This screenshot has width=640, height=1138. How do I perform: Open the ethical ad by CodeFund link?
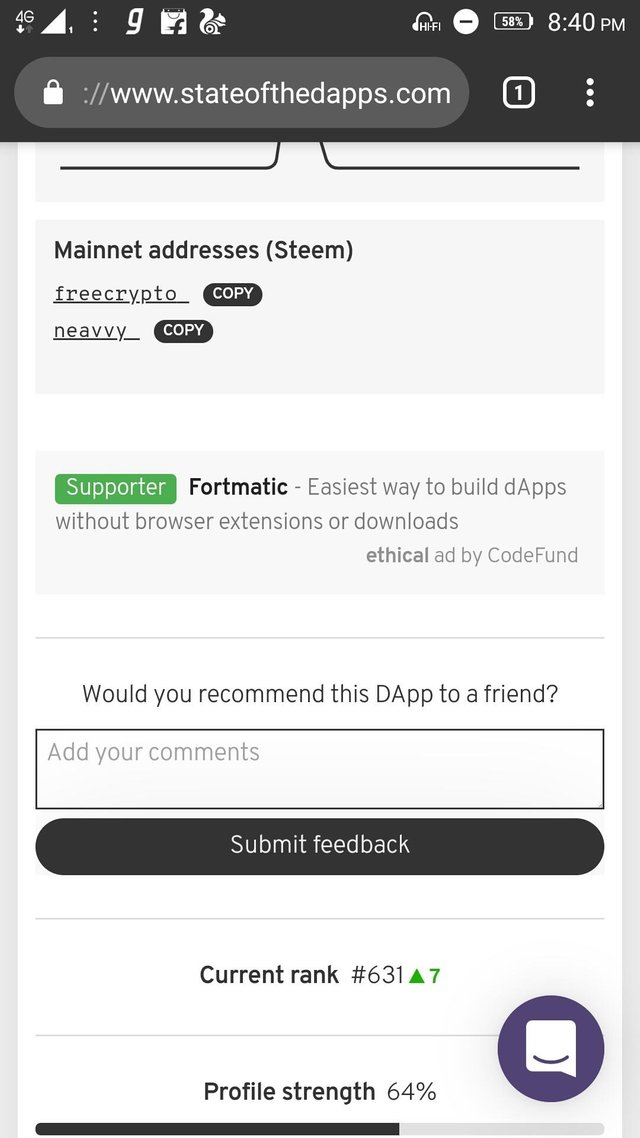click(472, 555)
